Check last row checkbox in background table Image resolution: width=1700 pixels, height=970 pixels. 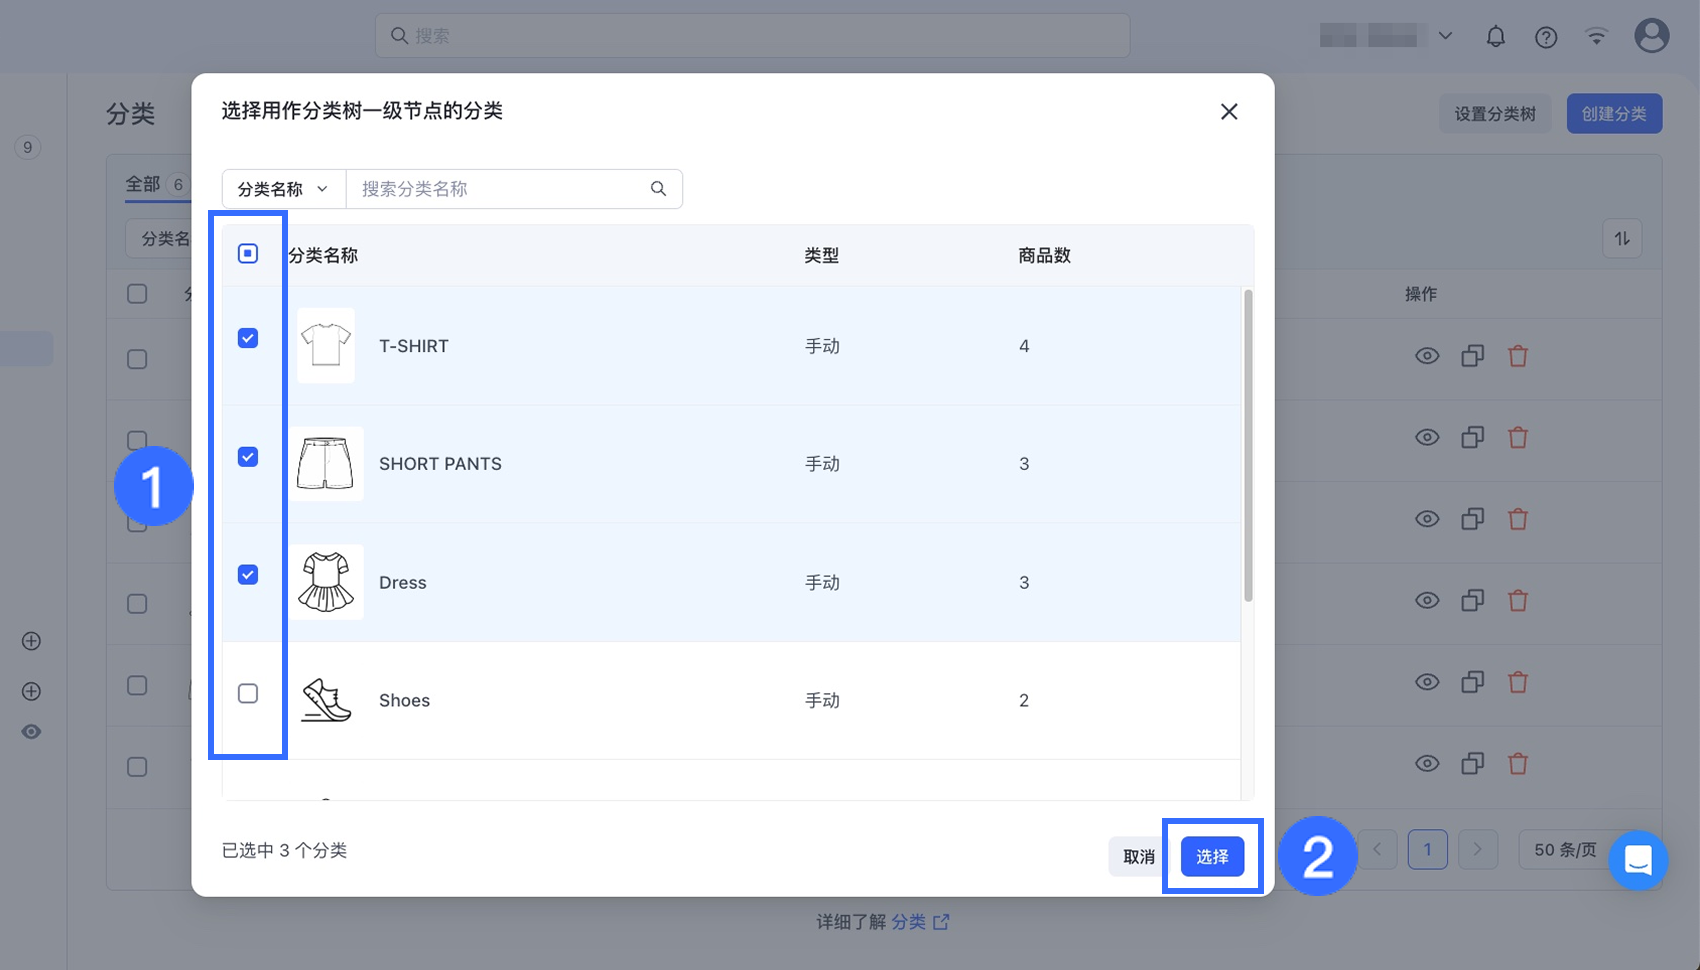(x=137, y=767)
